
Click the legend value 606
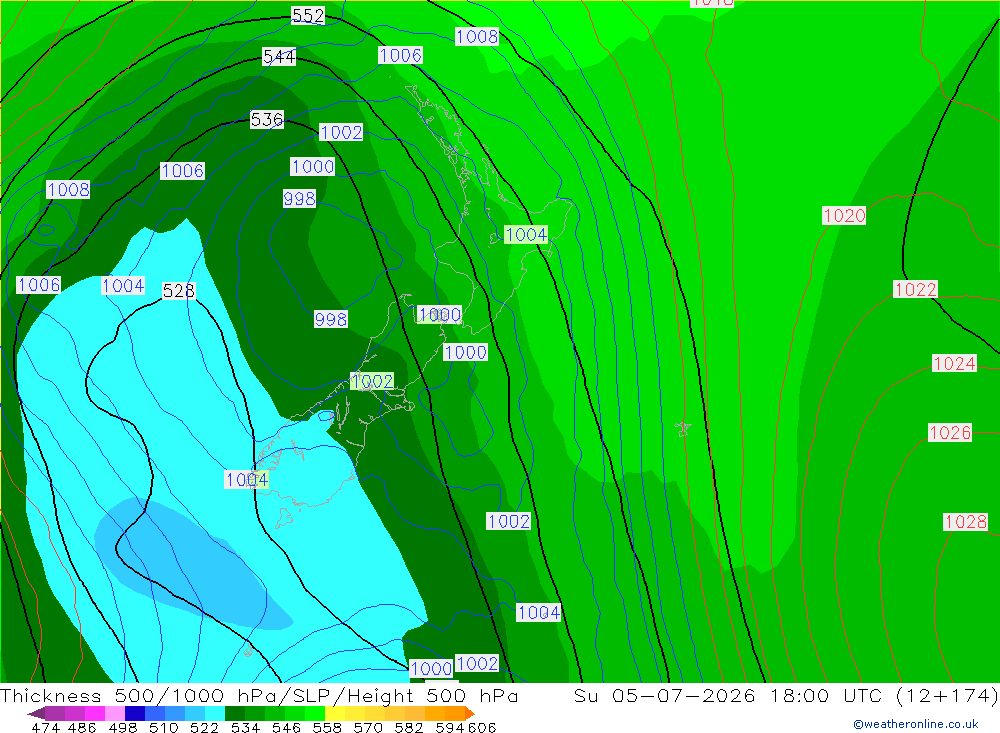click(482, 727)
